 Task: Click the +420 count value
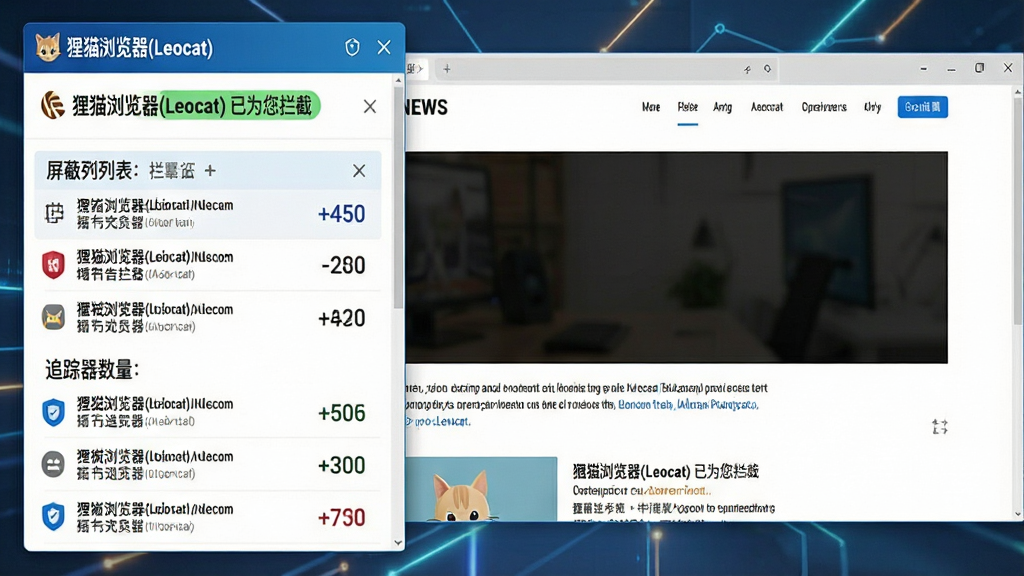click(342, 318)
